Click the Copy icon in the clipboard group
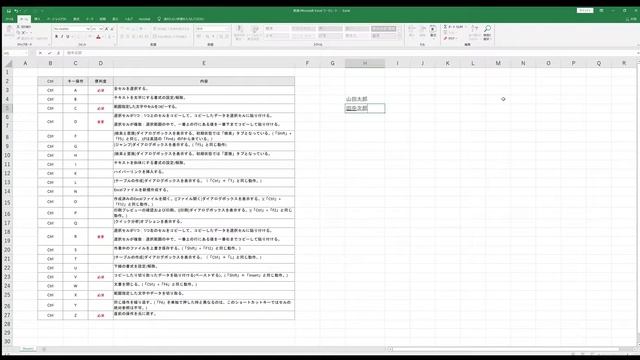This screenshot has width=640, height=360. point(18,32)
